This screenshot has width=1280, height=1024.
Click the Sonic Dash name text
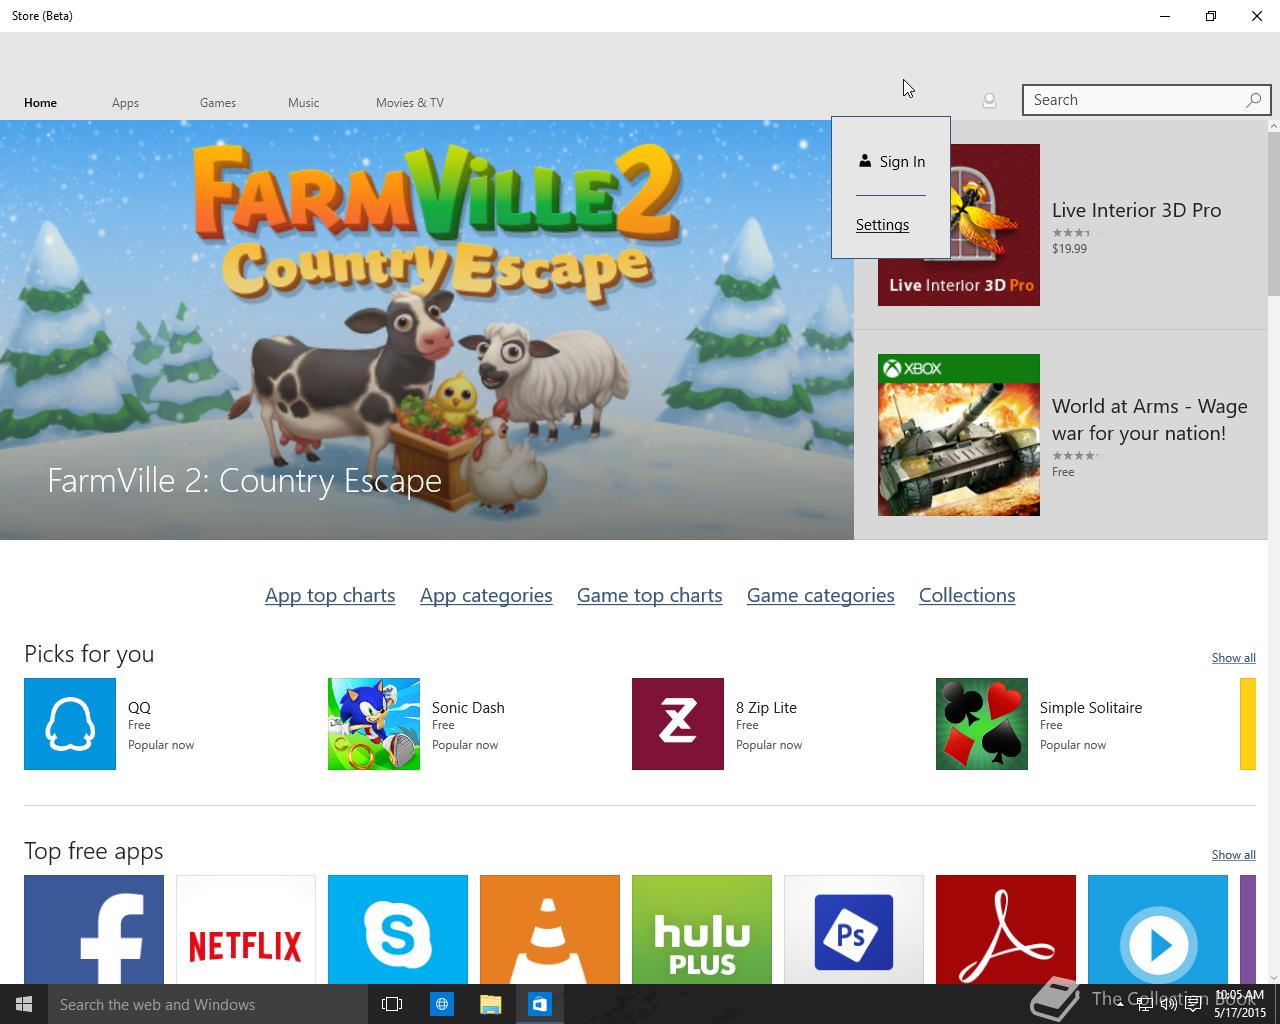coord(468,708)
